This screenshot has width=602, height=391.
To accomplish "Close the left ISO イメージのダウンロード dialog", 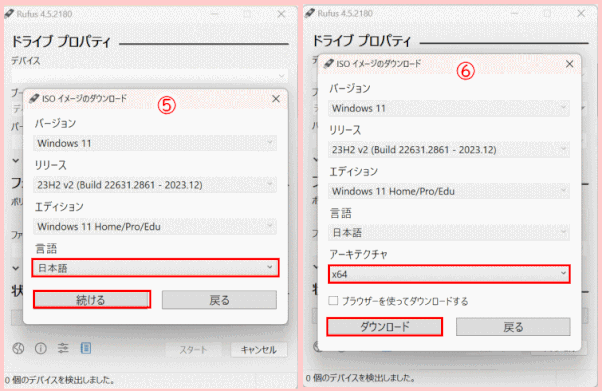I will 276,99.
